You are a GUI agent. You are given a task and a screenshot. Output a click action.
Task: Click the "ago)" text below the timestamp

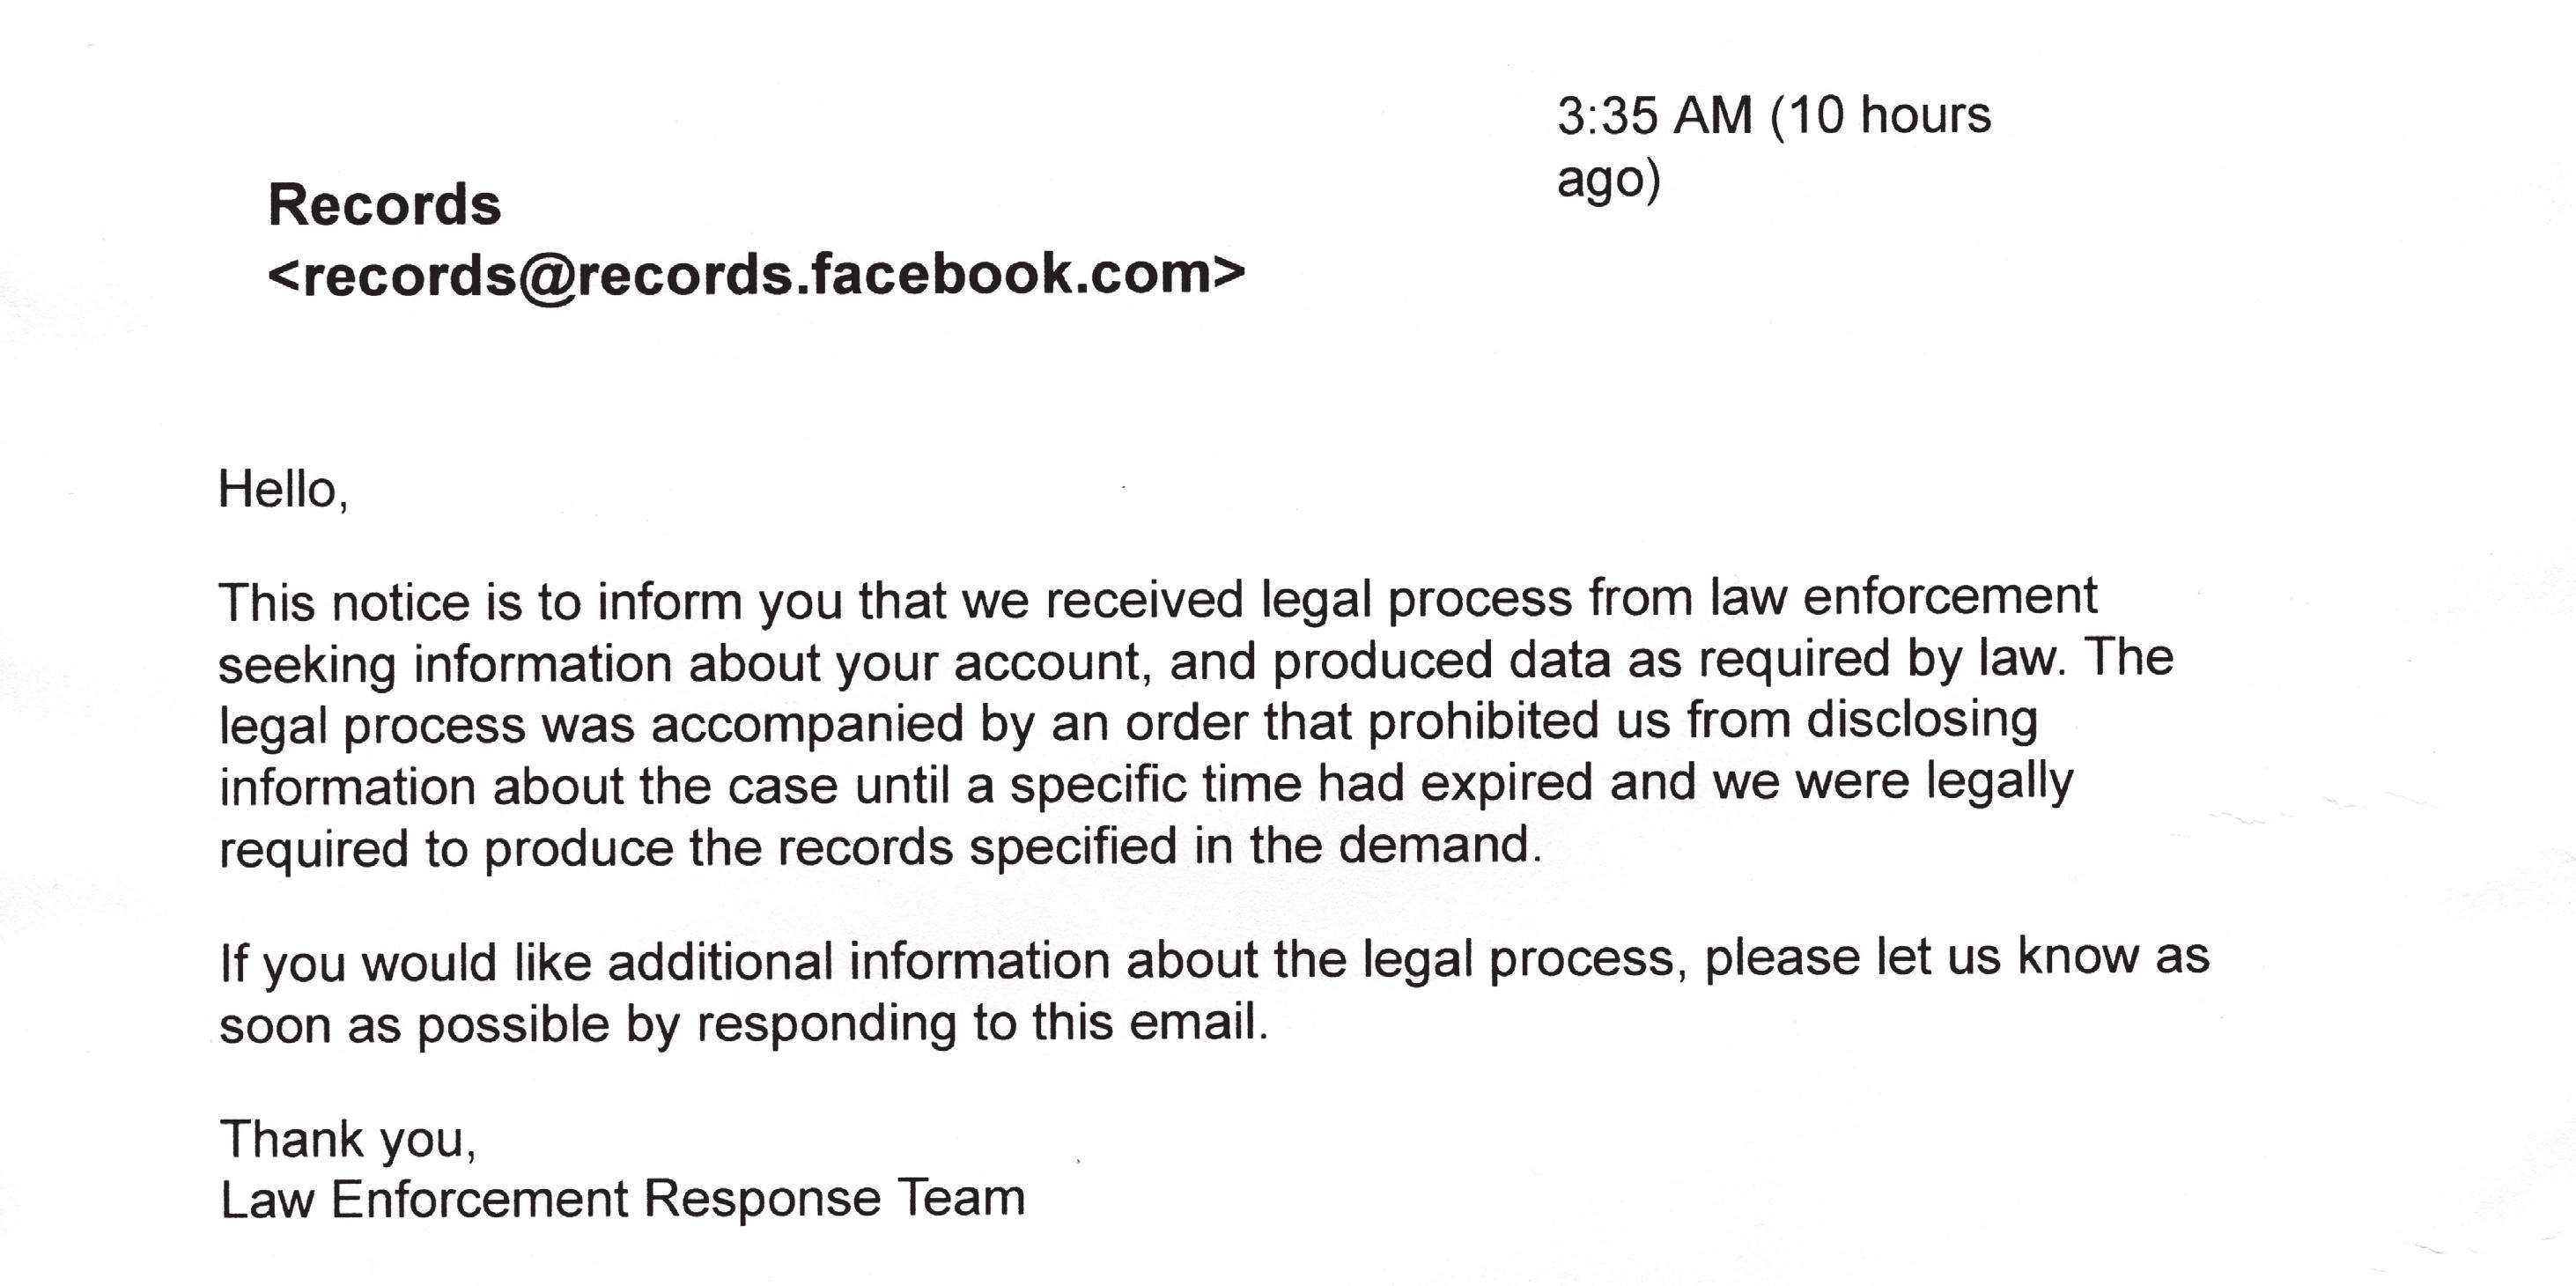point(1608,181)
